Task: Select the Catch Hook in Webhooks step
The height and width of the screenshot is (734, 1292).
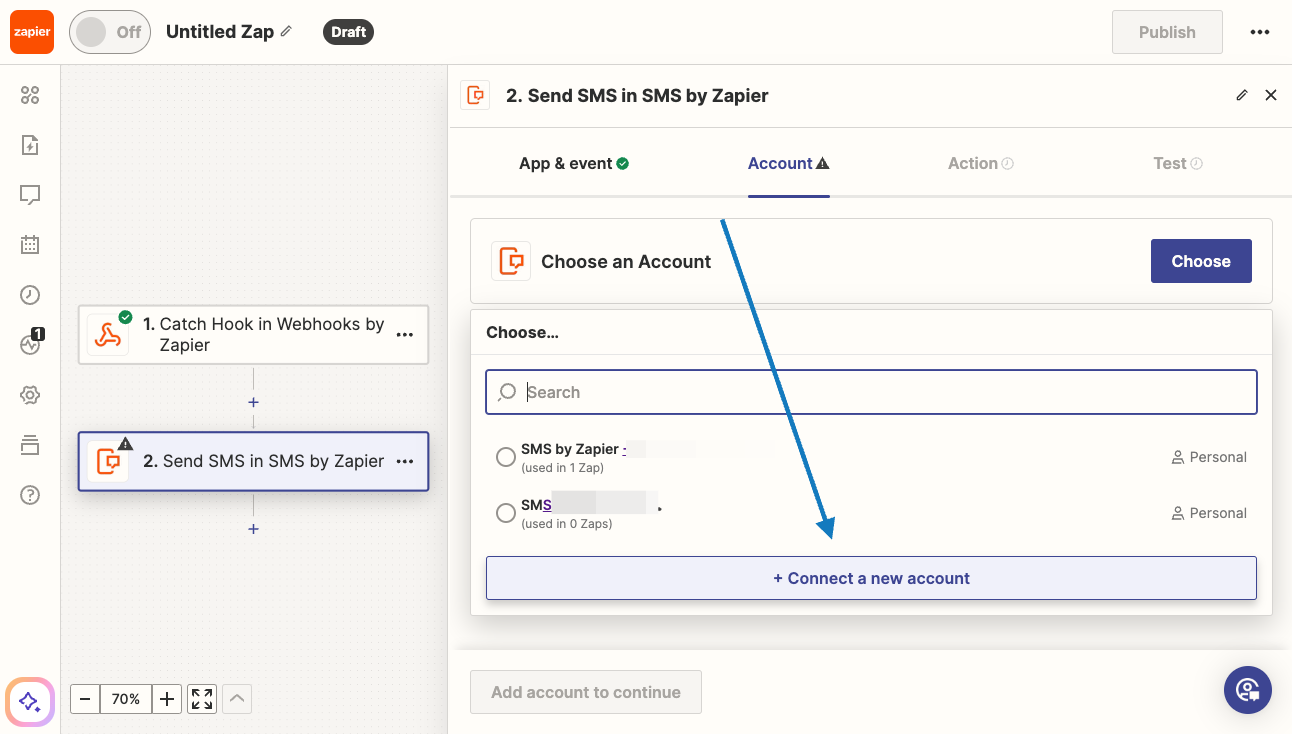Action: (253, 334)
